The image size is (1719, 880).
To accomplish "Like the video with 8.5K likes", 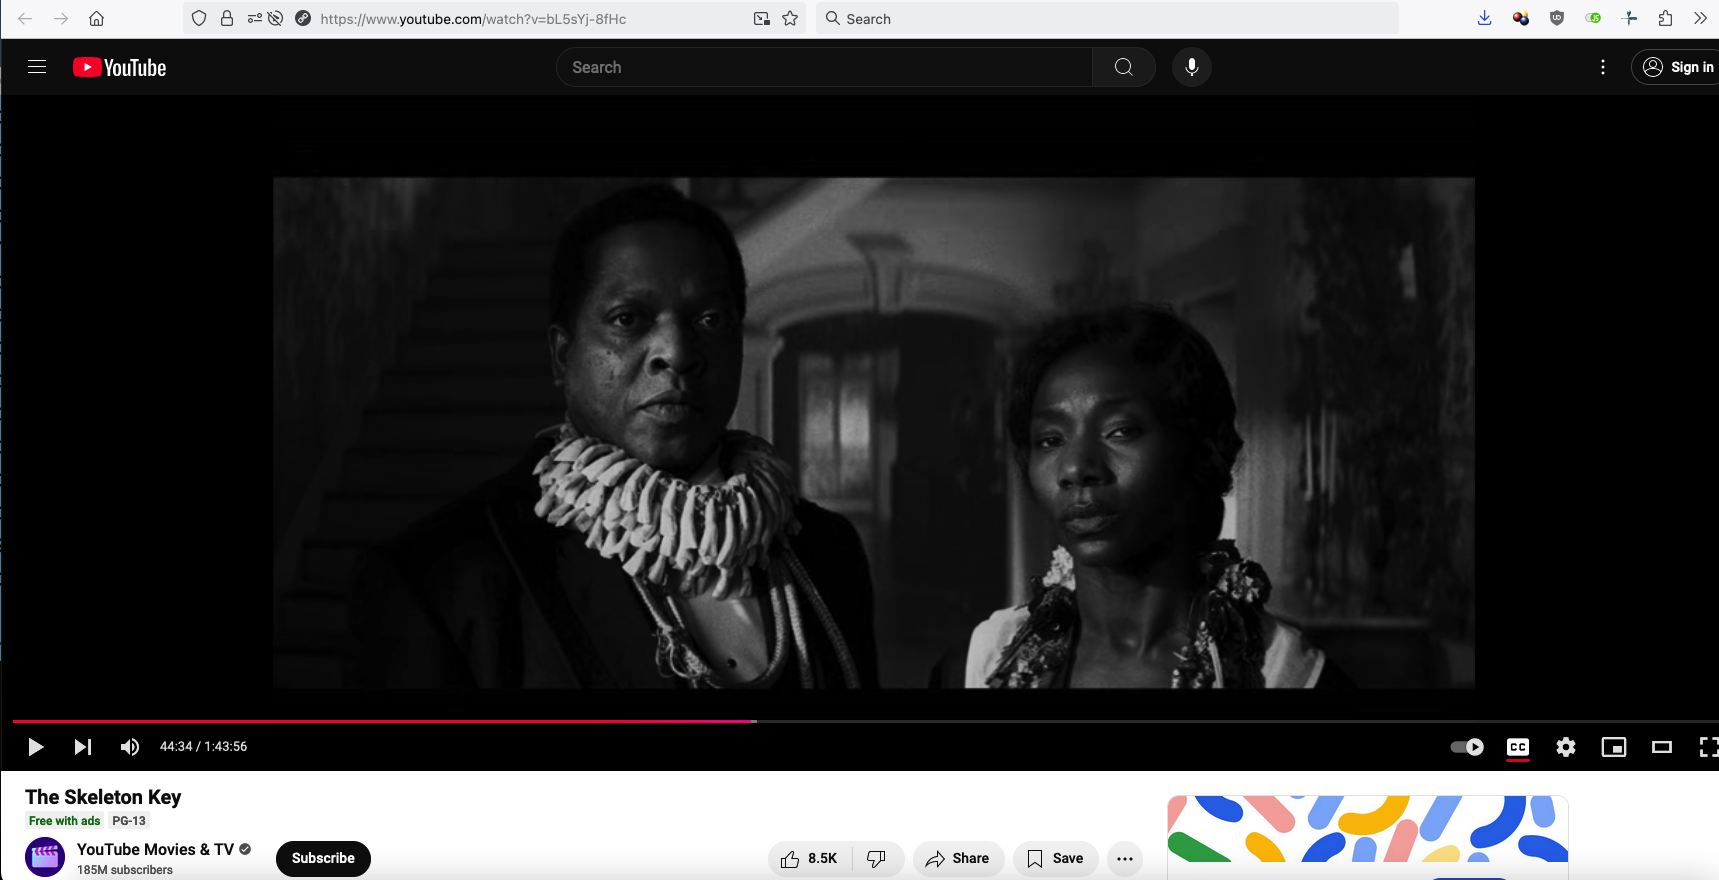I will pyautogui.click(x=809, y=859).
